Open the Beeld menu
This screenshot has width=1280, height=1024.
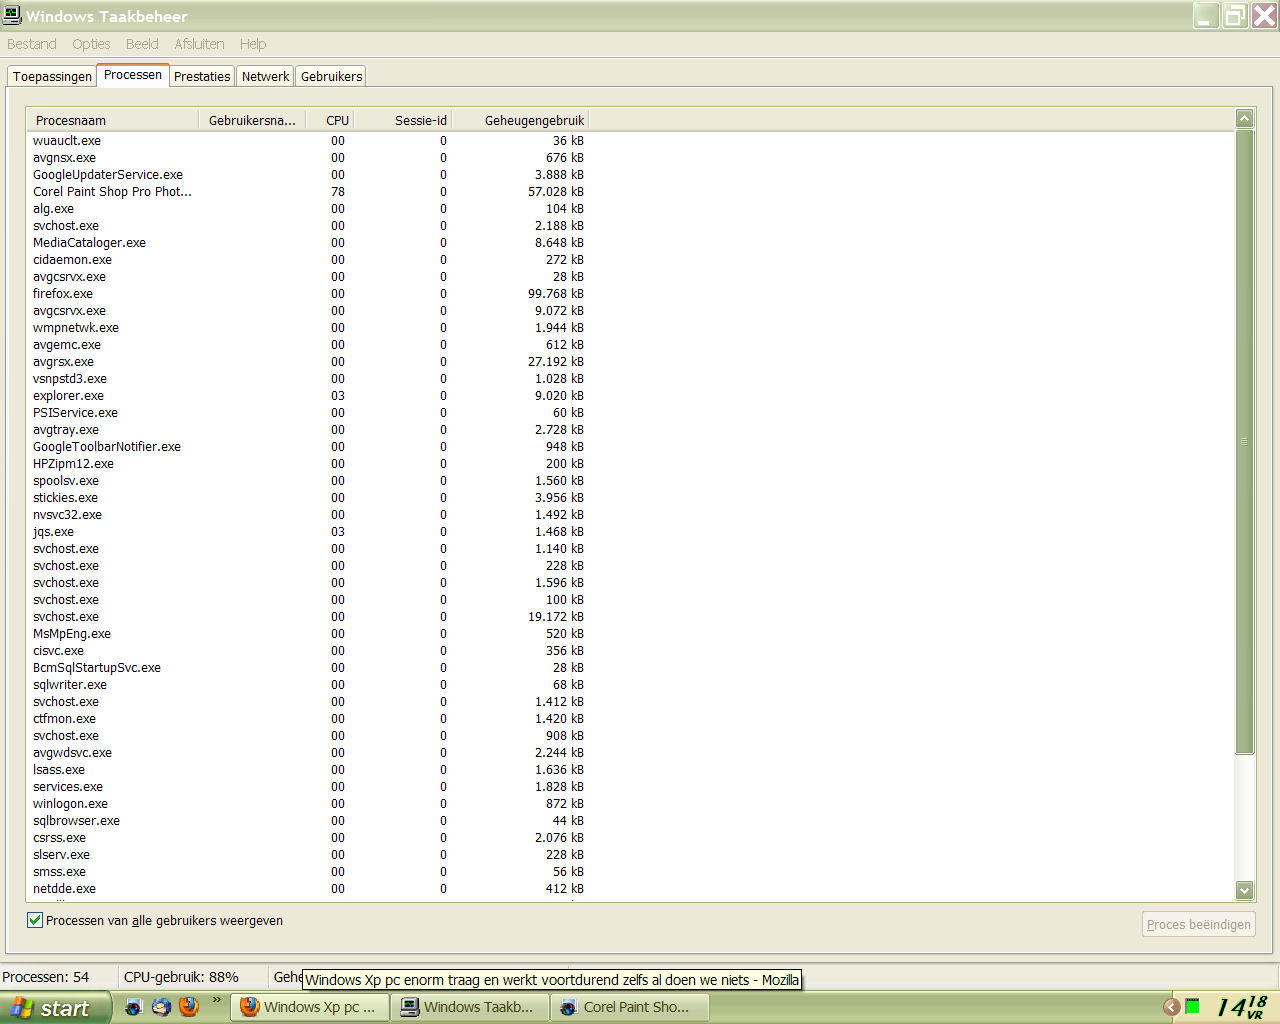142,44
